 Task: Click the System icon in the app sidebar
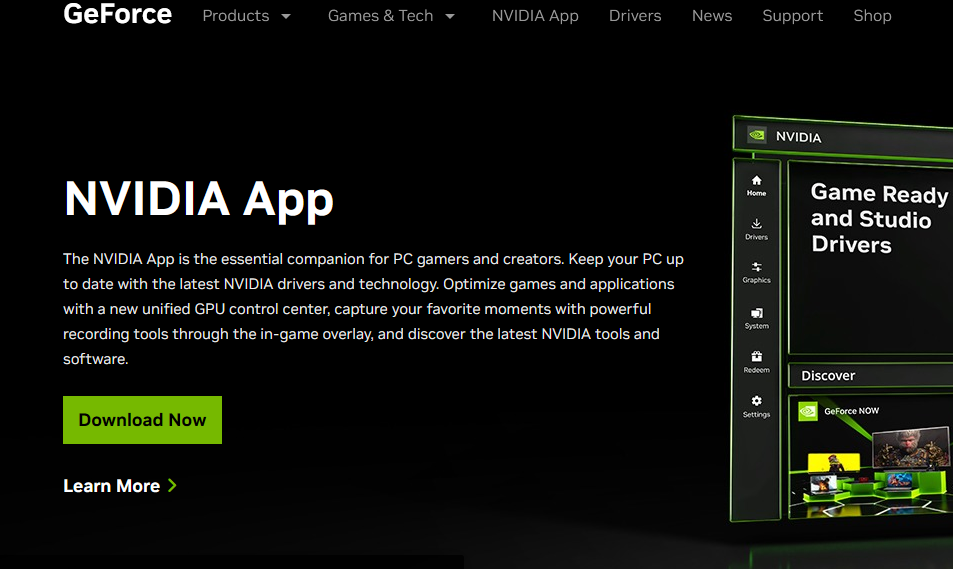pyautogui.click(x=756, y=313)
